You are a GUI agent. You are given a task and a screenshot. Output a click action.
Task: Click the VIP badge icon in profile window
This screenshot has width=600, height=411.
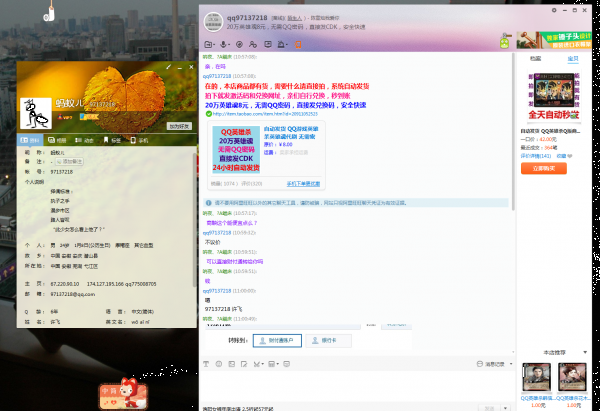pos(65,117)
